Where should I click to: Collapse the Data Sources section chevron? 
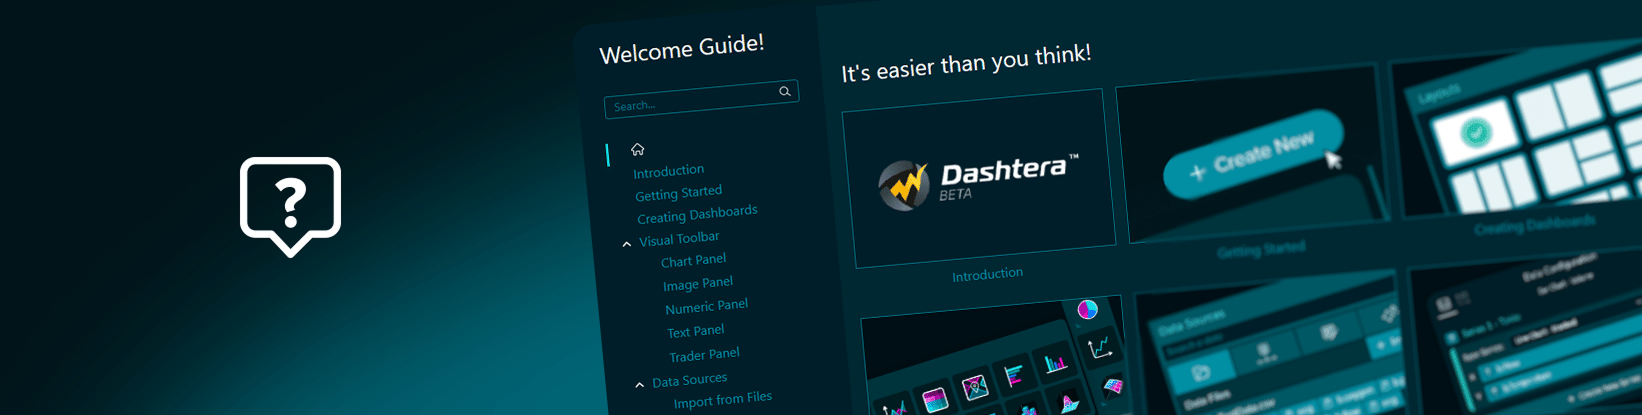(x=640, y=385)
